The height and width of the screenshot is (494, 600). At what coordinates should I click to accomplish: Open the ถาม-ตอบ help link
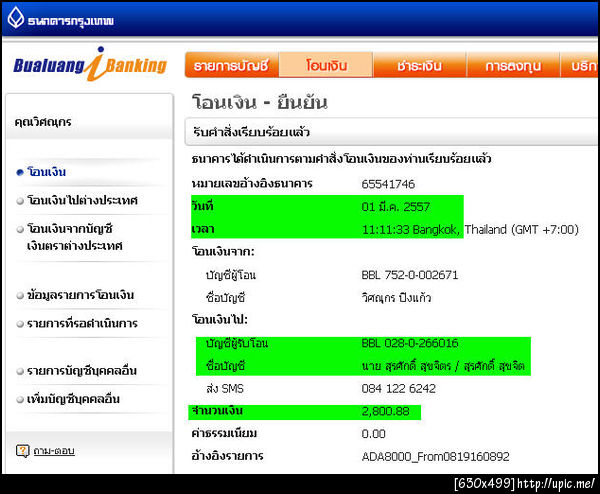coord(54,451)
